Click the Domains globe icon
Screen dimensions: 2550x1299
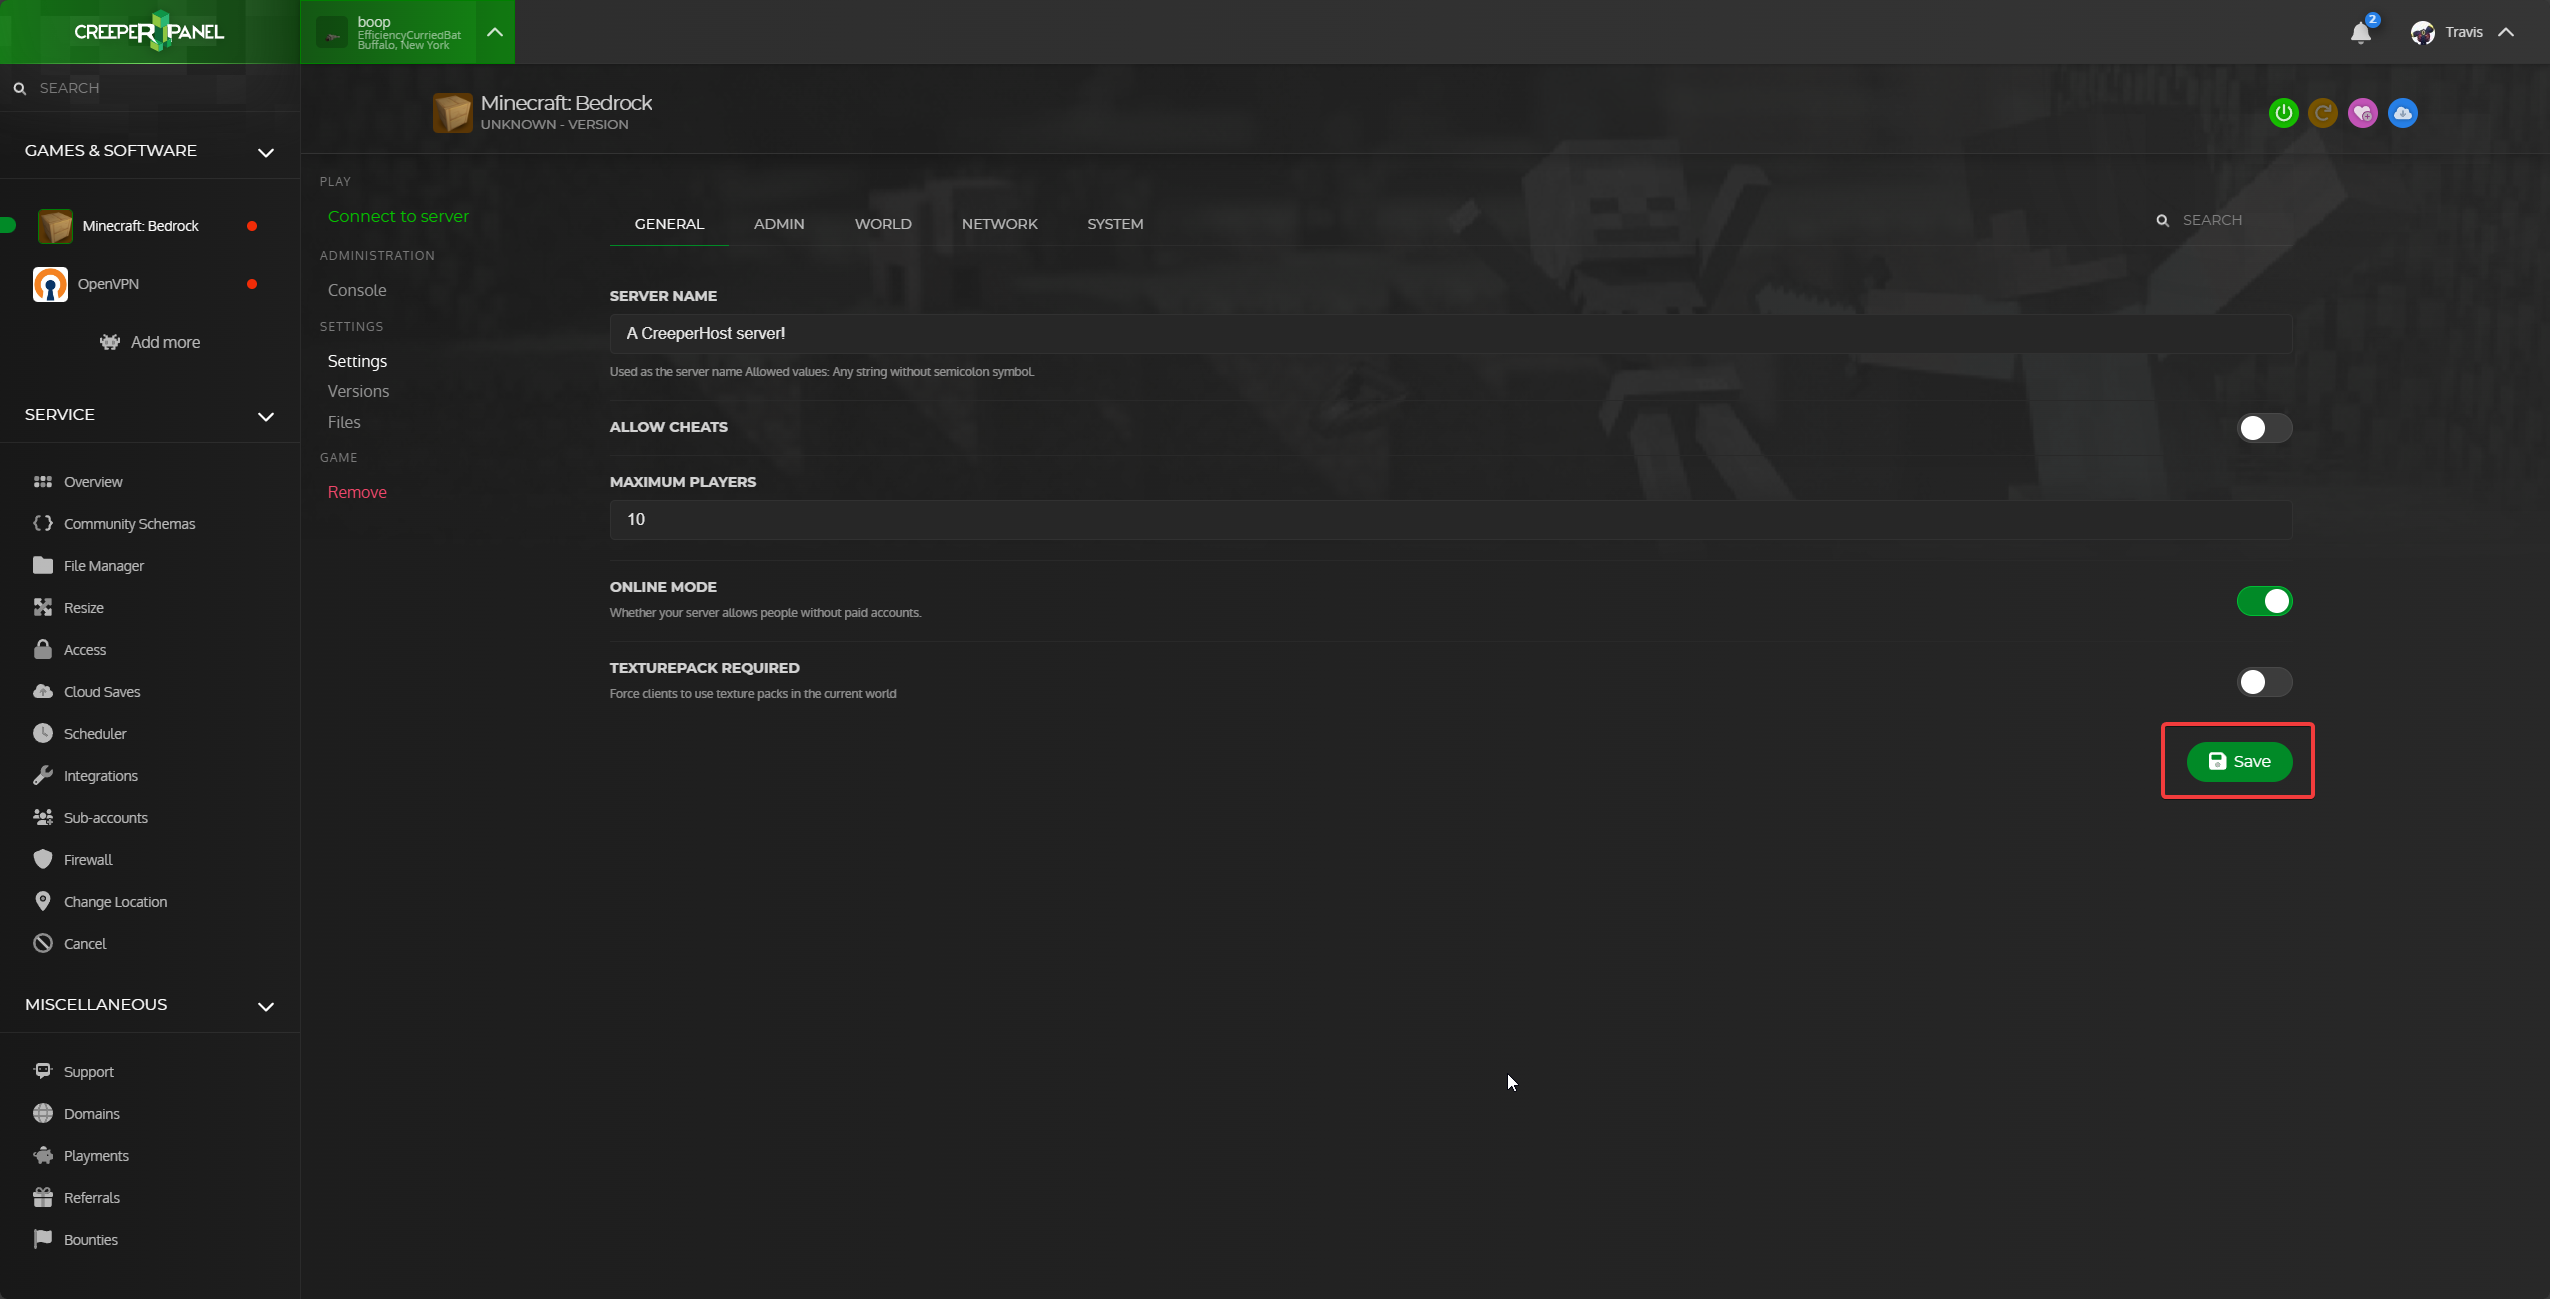[x=43, y=1114]
